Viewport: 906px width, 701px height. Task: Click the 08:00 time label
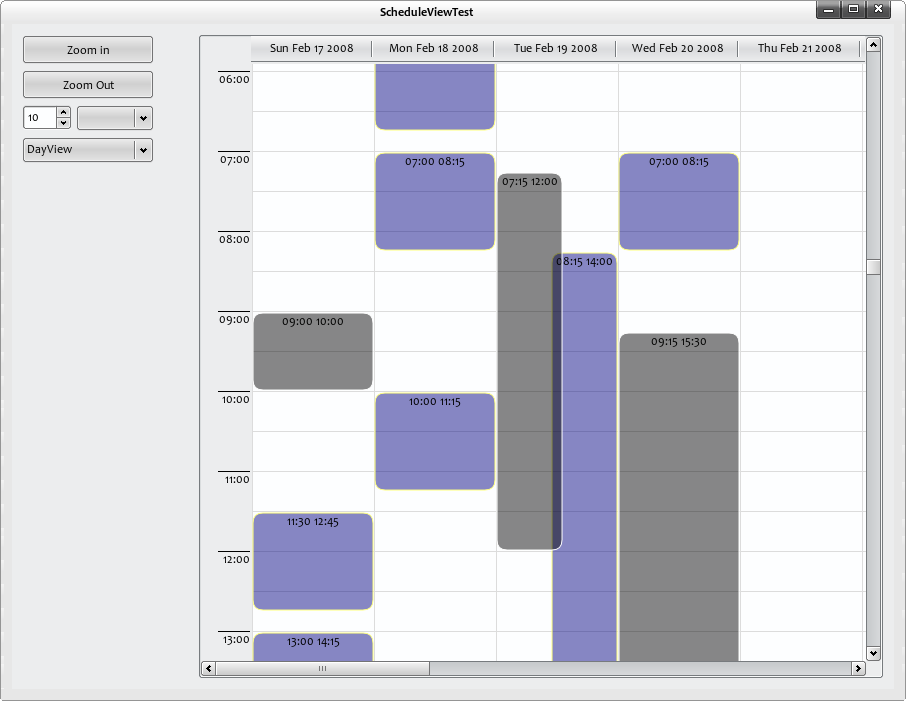pyautogui.click(x=234, y=239)
